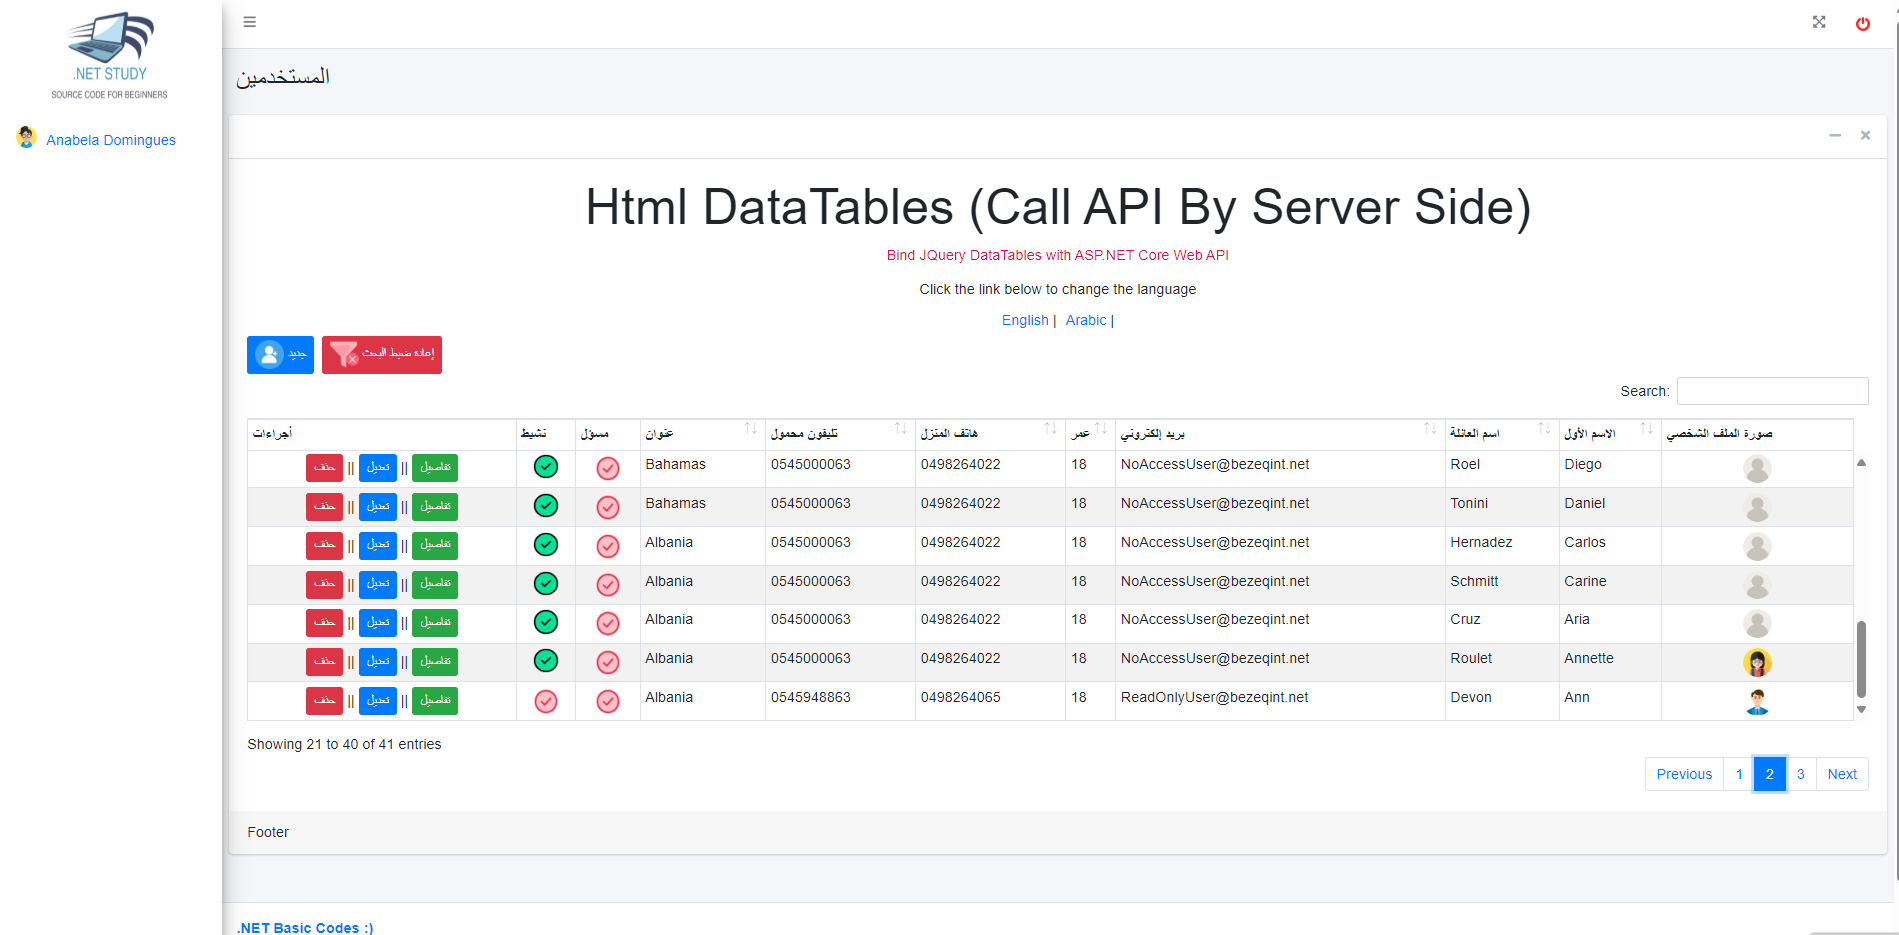Sort by the age column using its arrows
The image size is (1899, 935).
(1100, 429)
